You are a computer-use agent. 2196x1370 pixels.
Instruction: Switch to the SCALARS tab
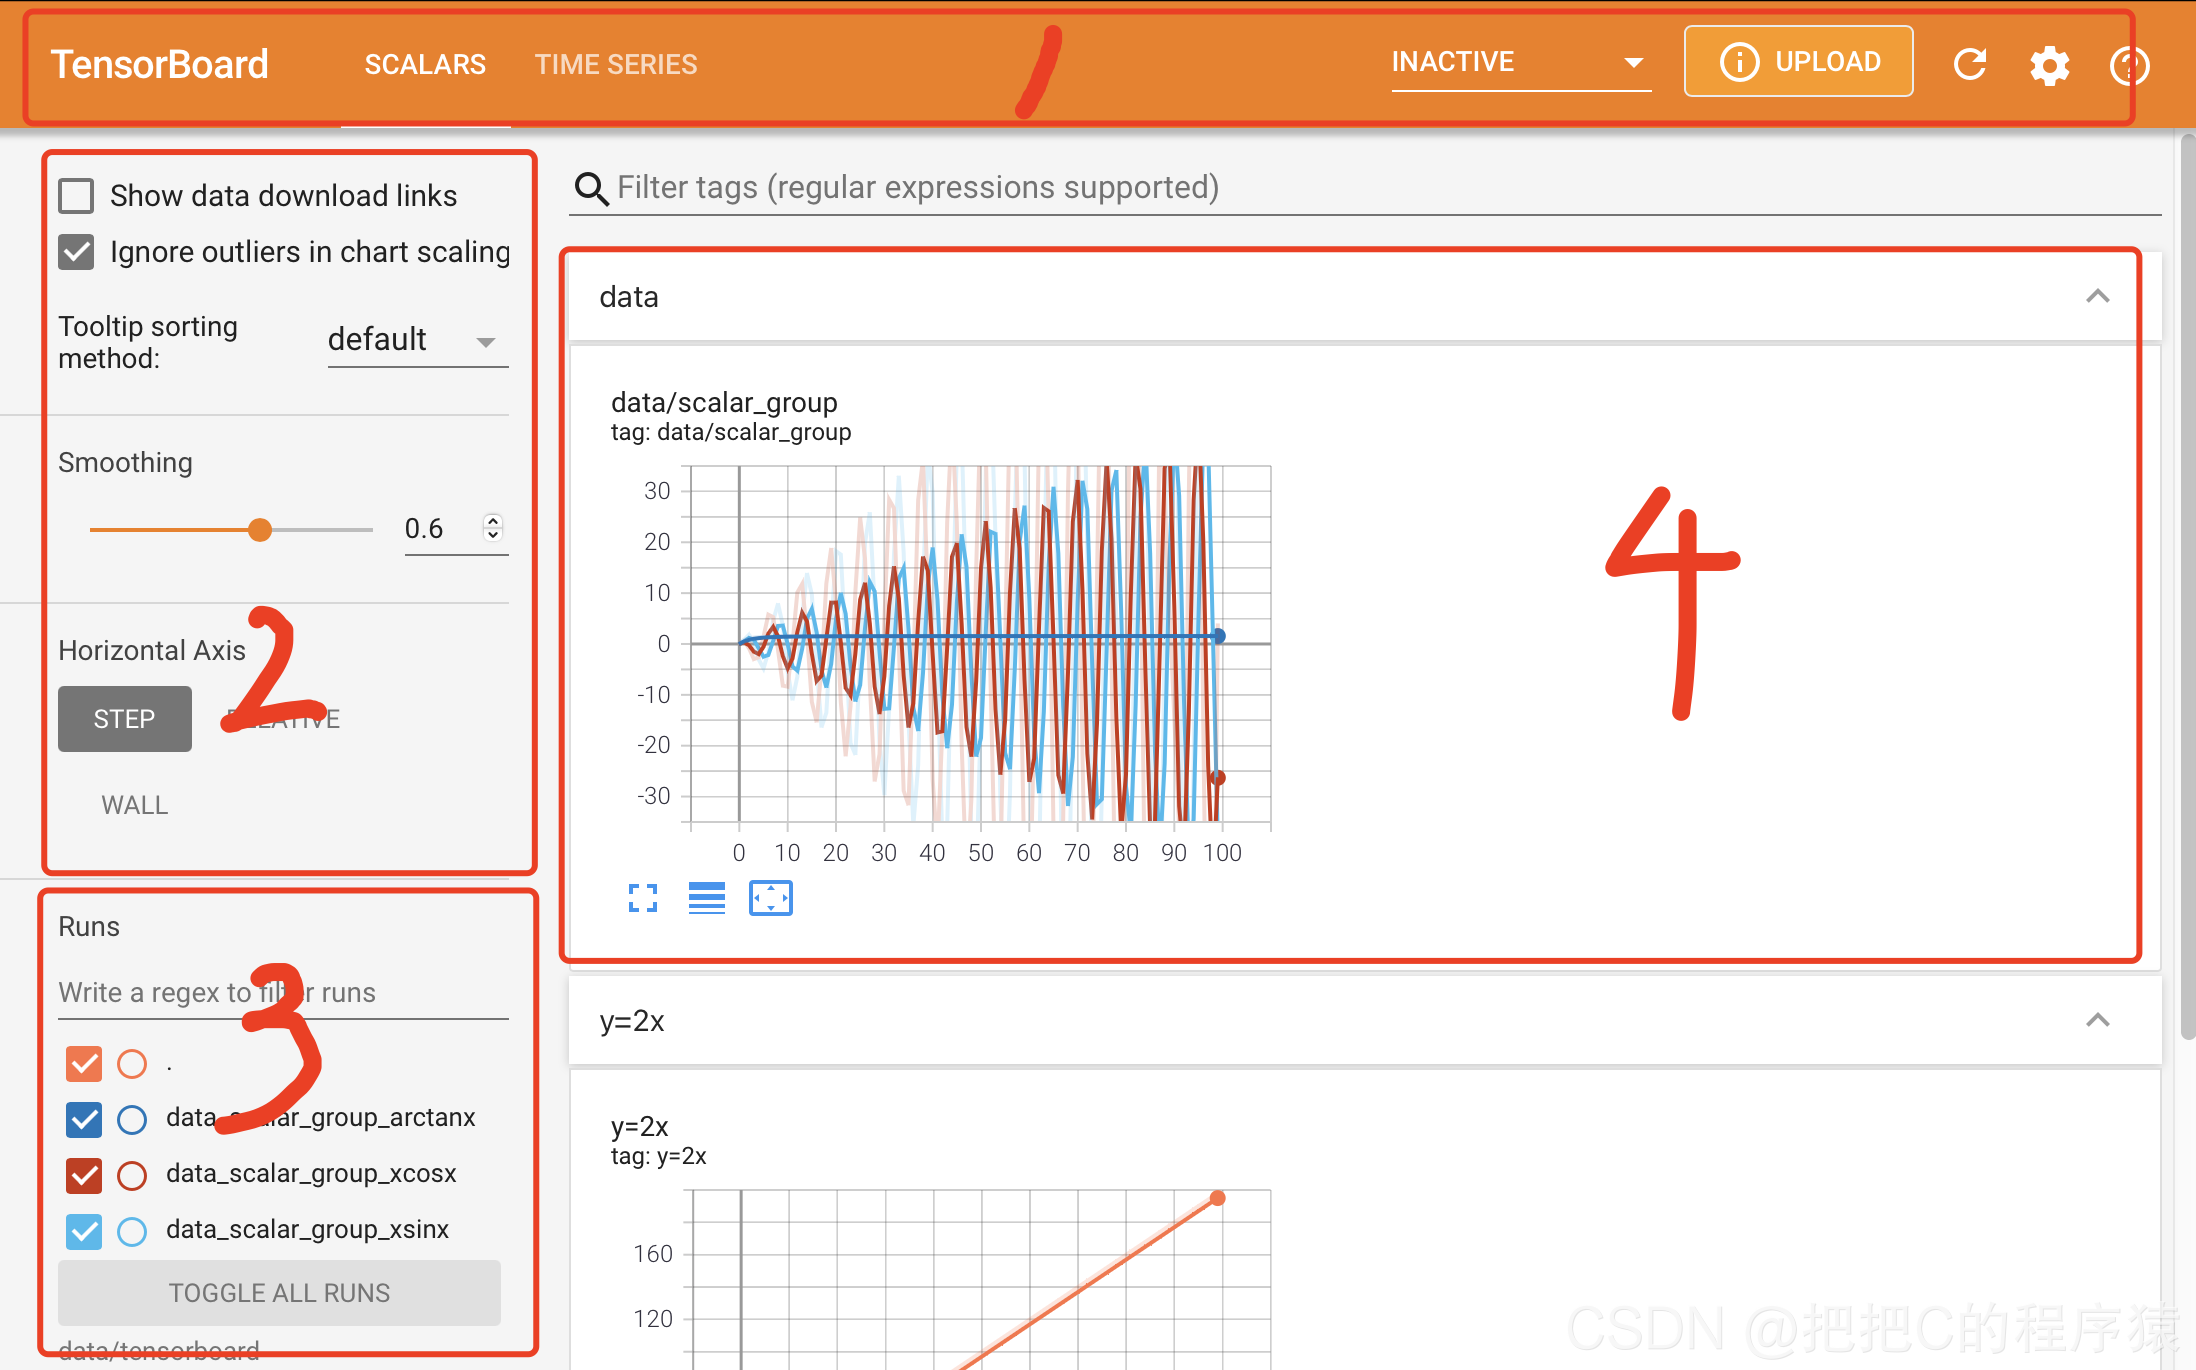424,63
